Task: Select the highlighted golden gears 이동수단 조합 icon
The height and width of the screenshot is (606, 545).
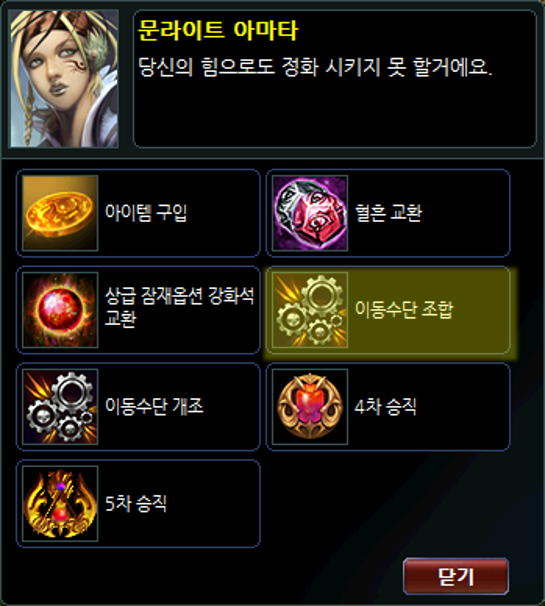Action: [x=310, y=310]
